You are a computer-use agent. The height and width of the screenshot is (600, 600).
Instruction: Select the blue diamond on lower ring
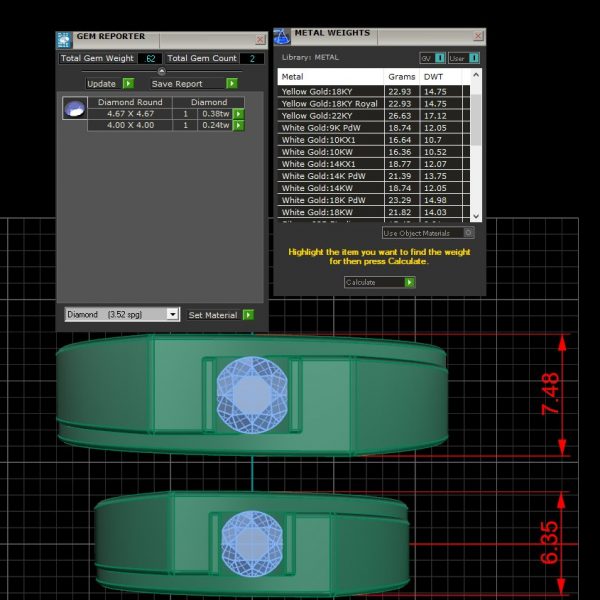click(252, 543)
